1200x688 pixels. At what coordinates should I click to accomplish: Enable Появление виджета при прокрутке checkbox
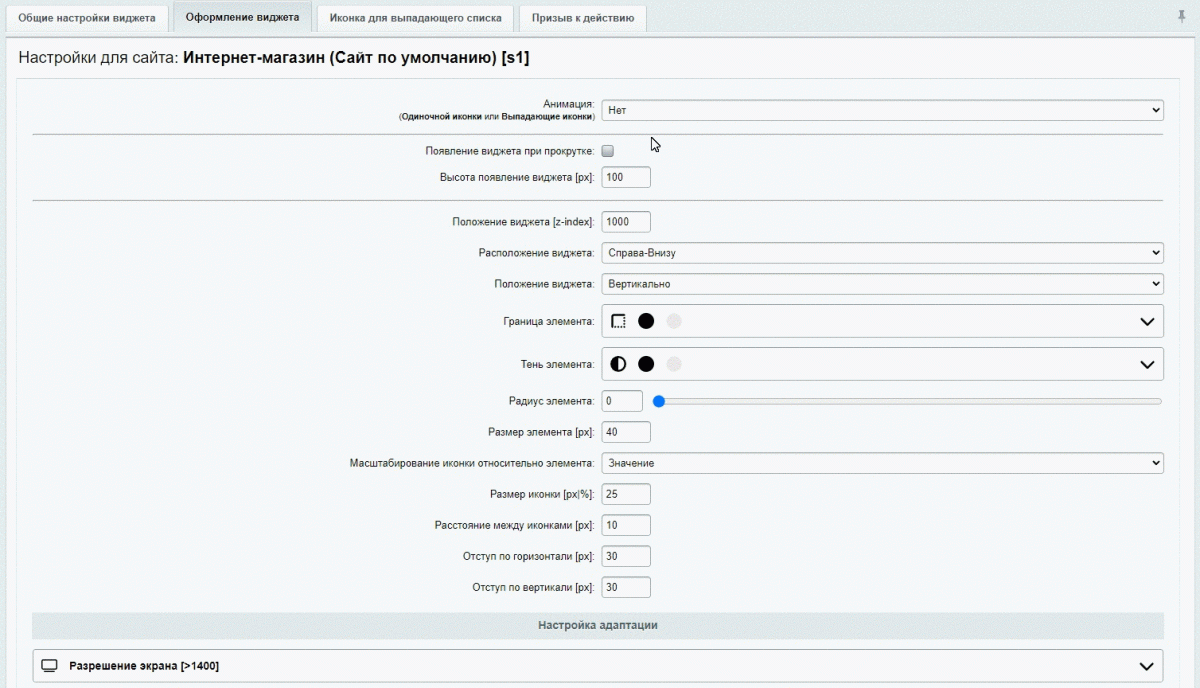pyautogui.click(x=607, y=151)
